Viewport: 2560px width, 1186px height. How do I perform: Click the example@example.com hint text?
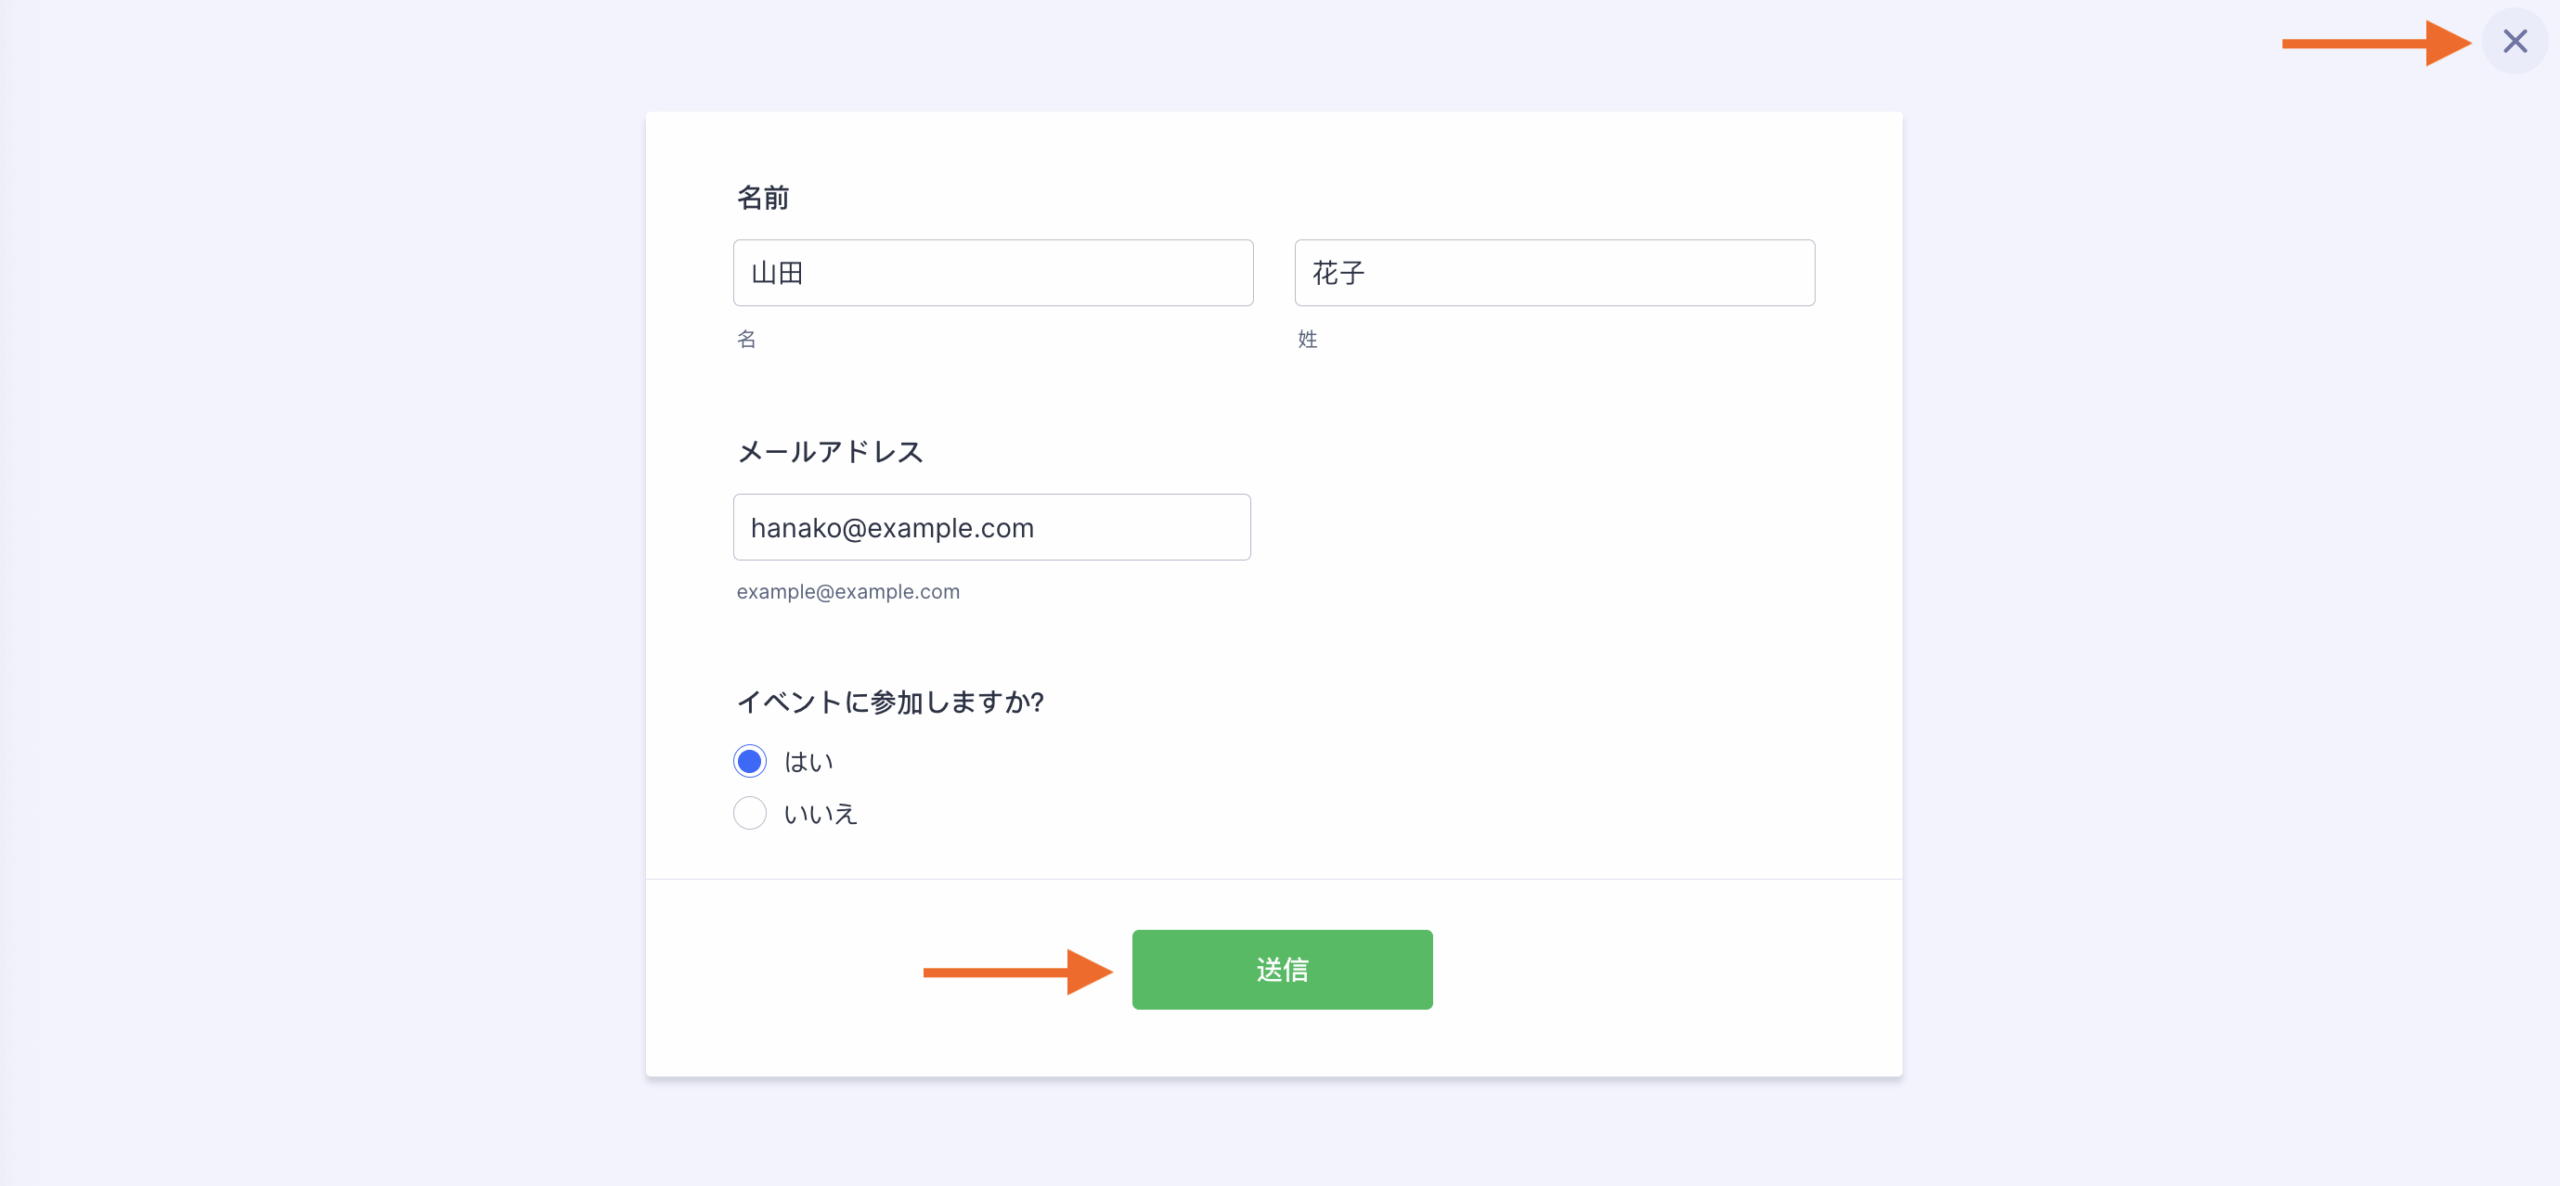(x=848, y=592)
